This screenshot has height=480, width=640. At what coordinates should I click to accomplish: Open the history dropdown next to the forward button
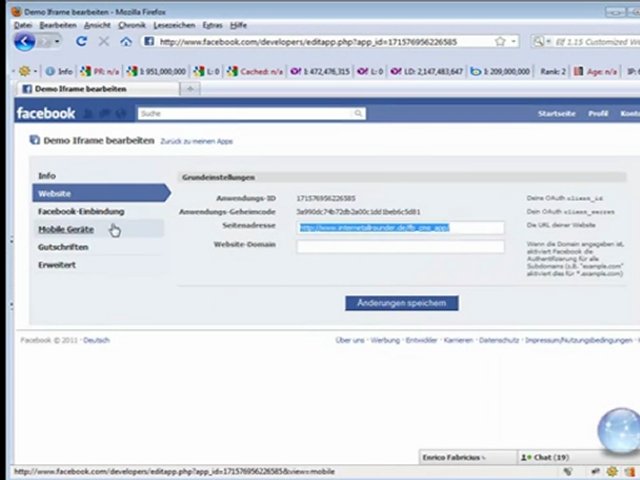(57, 42)
